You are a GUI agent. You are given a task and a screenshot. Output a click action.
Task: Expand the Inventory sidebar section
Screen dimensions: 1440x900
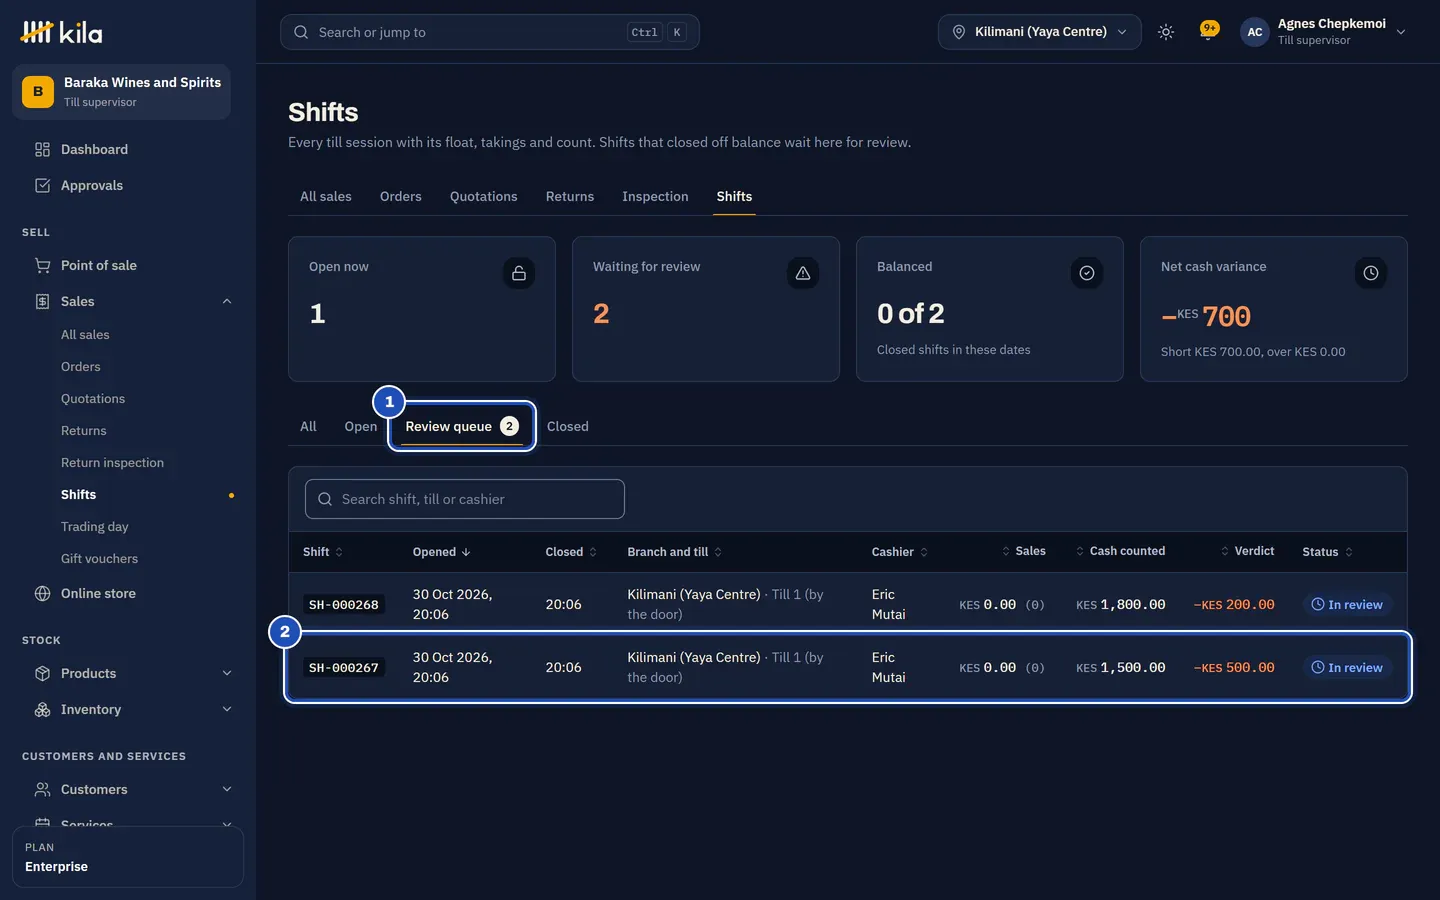pyautogui.click(x=227, y=709)
